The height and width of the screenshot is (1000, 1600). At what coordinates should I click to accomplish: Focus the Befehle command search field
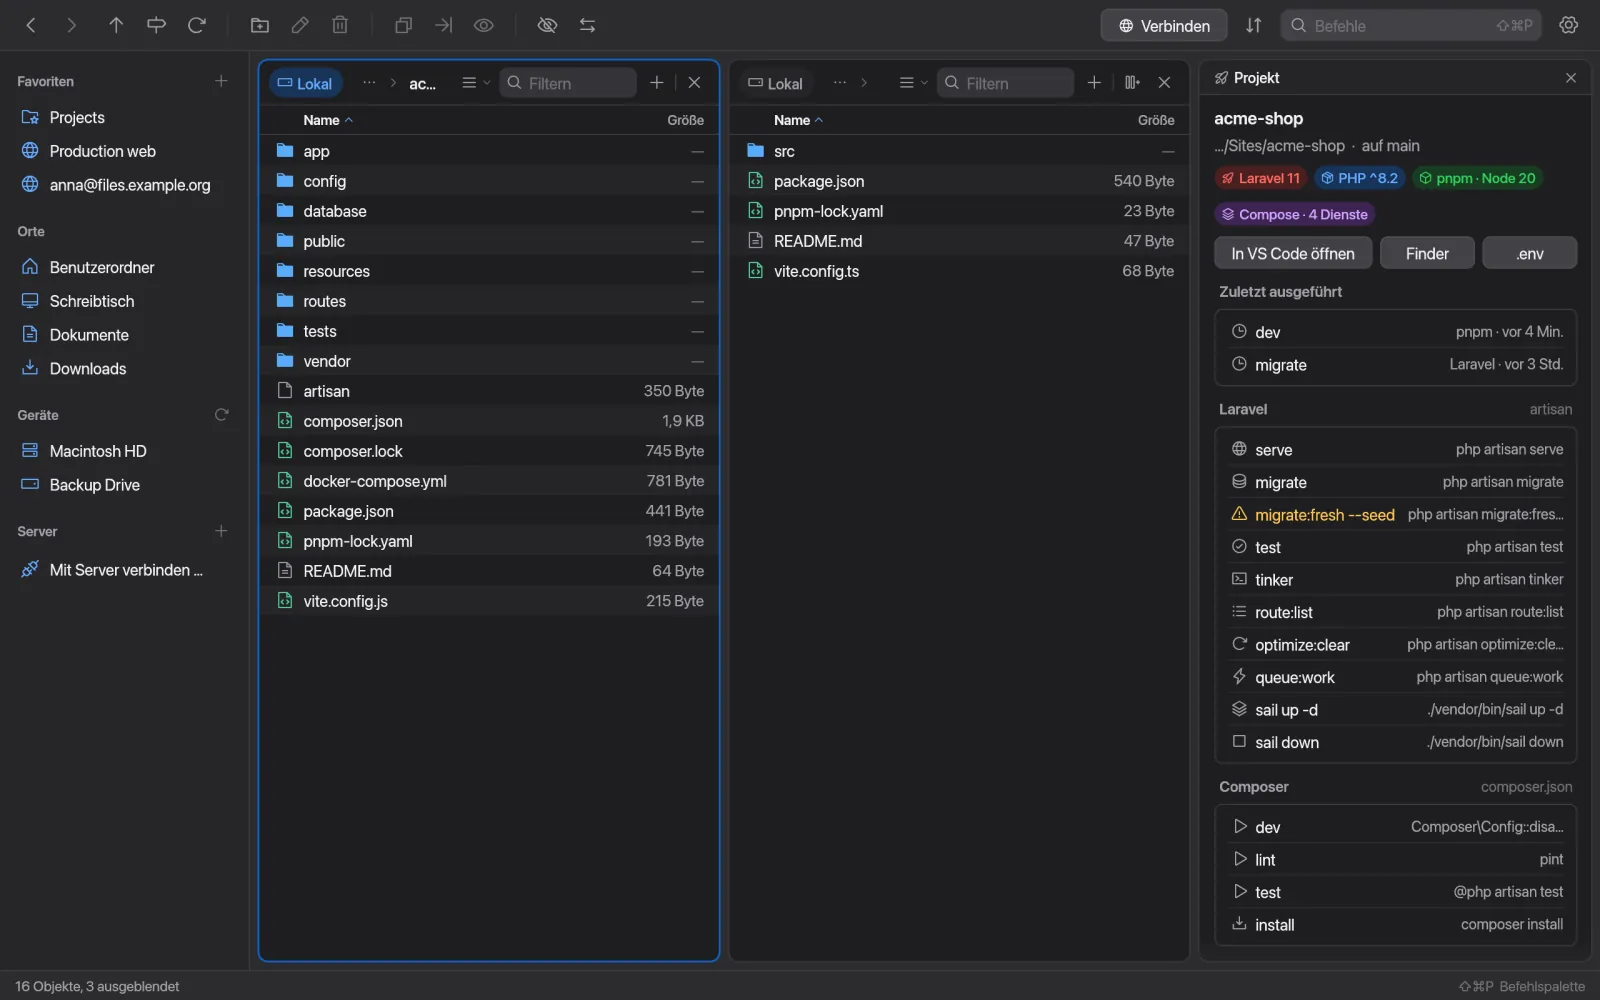click(x=1411, y=26)
